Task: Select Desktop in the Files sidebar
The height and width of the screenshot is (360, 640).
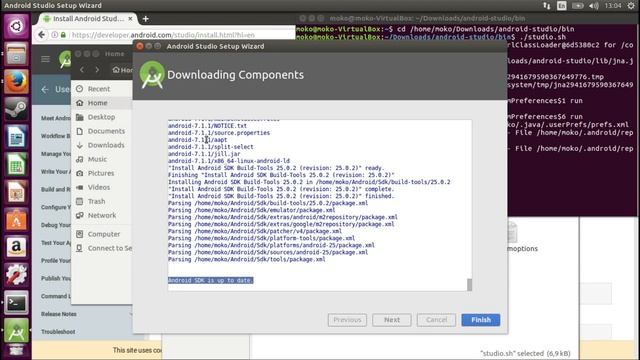Action: (x=102, y=117)
